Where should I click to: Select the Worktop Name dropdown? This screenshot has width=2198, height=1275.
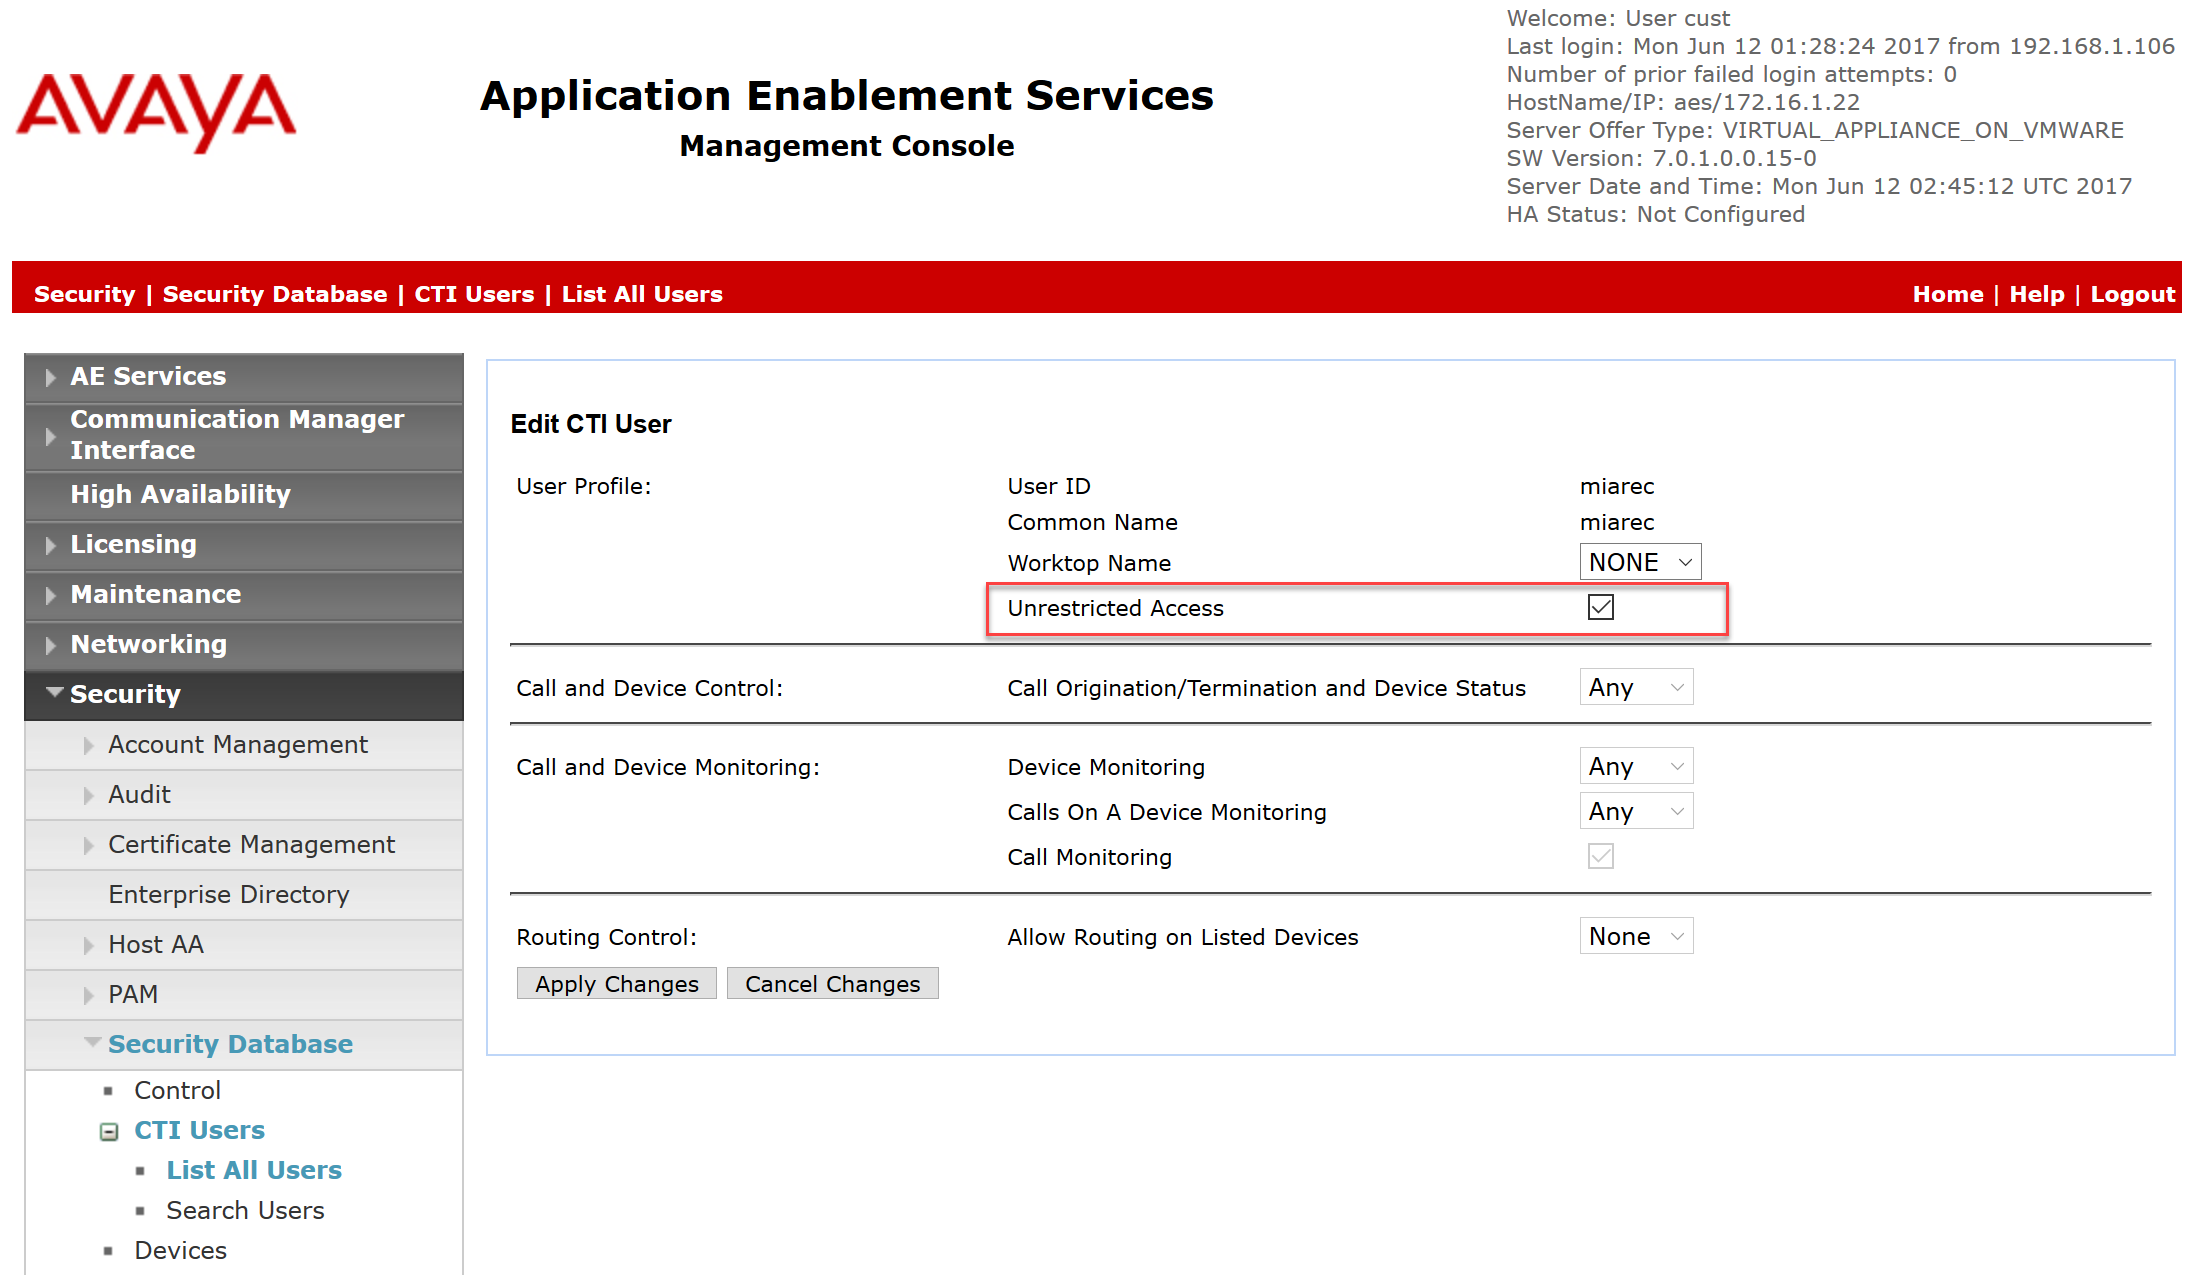pos(1639,562)
